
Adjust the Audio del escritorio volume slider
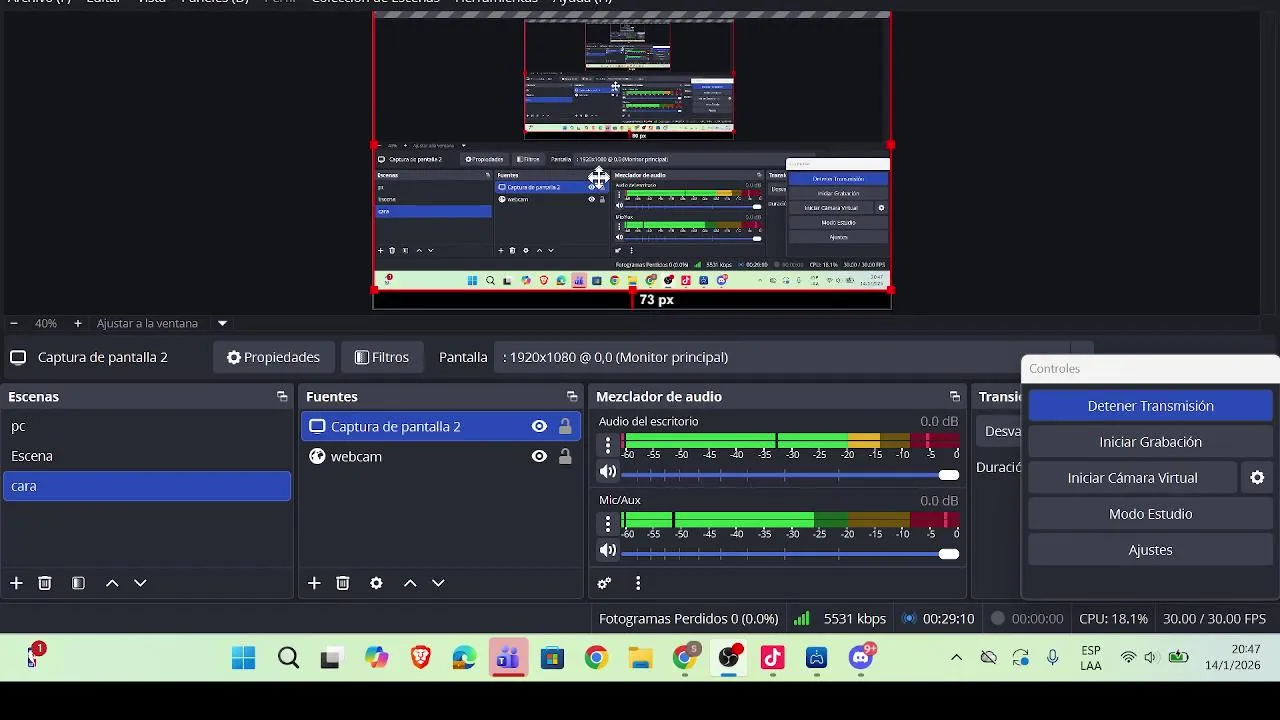pyautogui.click(x=790, y=475)
